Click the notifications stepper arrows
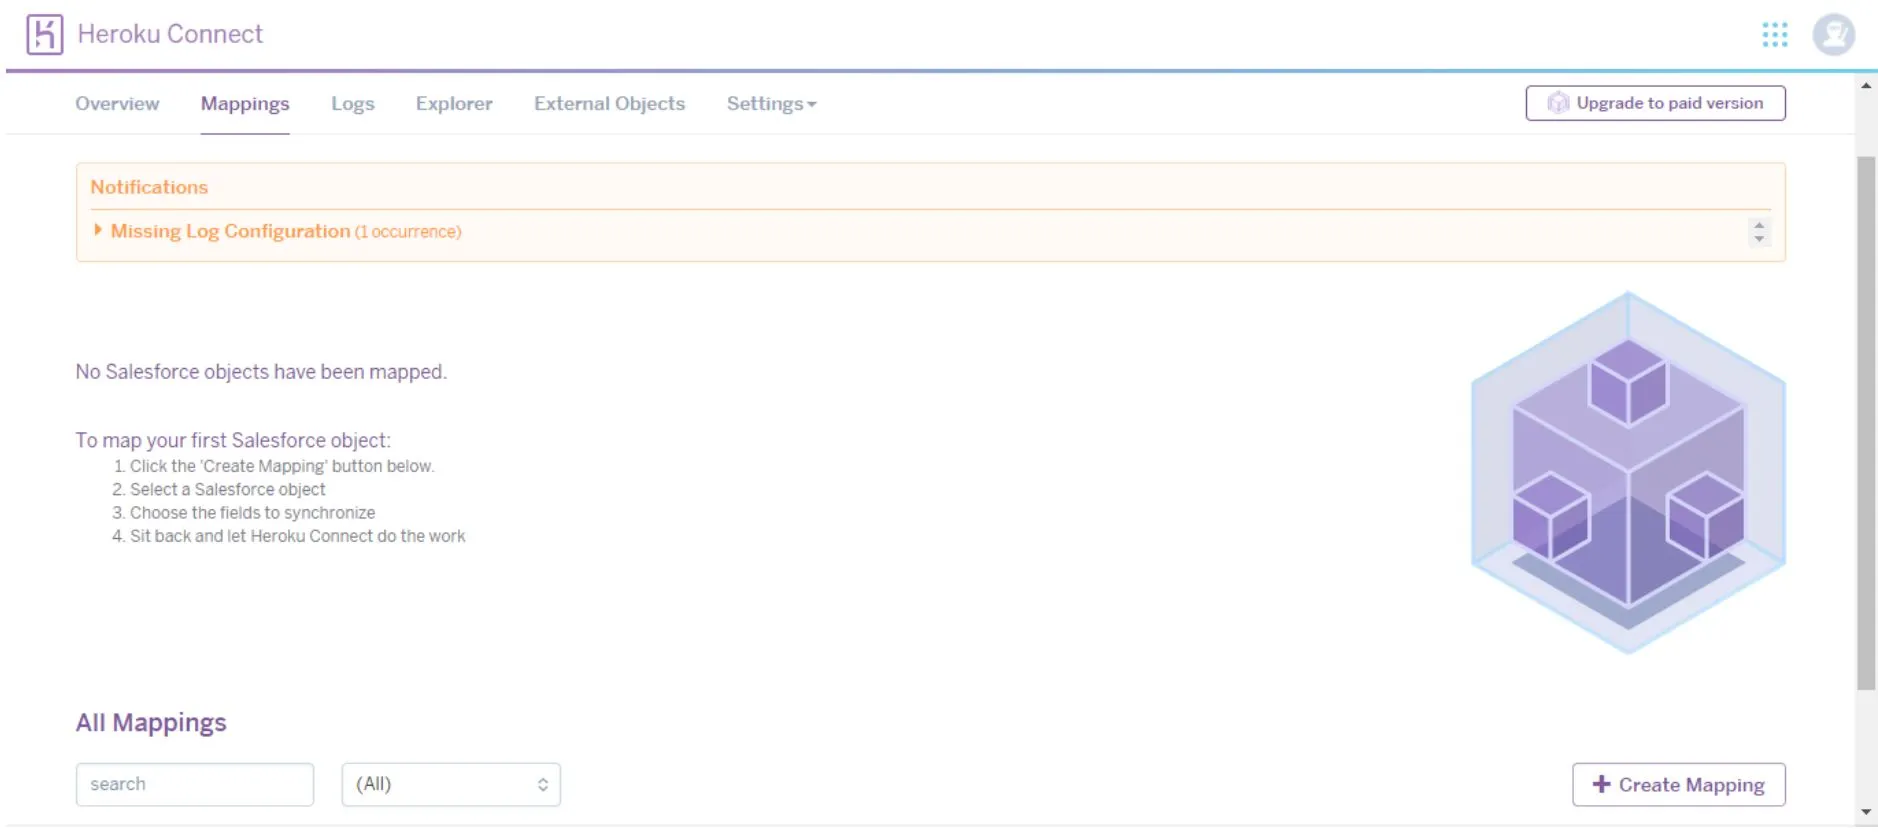The width and height of the screenshot is (1878, 835). (1758, 232)
